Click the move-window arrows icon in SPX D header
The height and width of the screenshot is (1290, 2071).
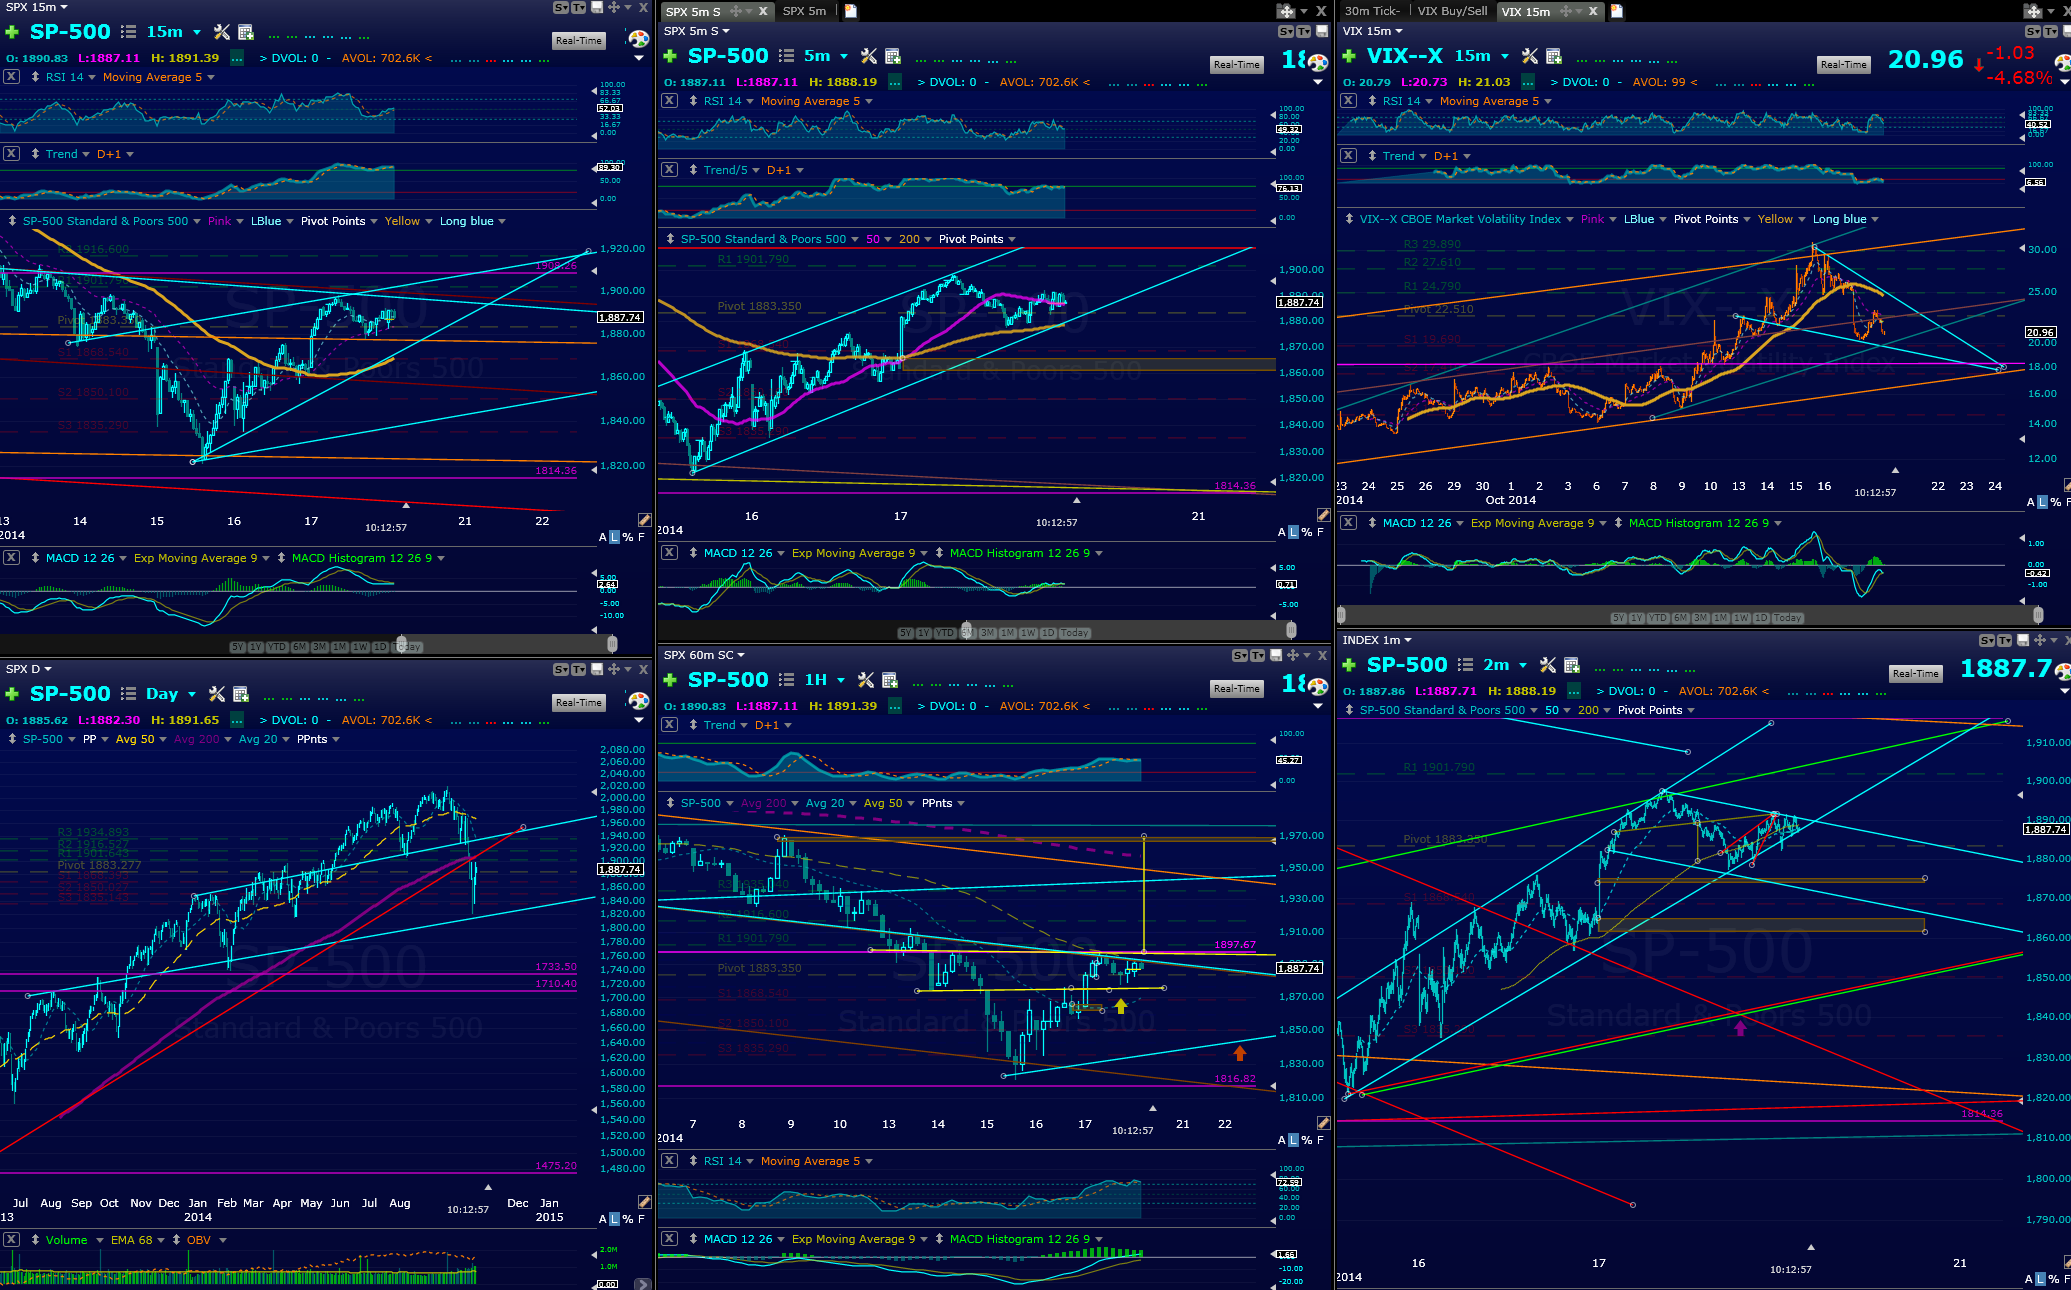pyautogui.click(x=613, y=669)
